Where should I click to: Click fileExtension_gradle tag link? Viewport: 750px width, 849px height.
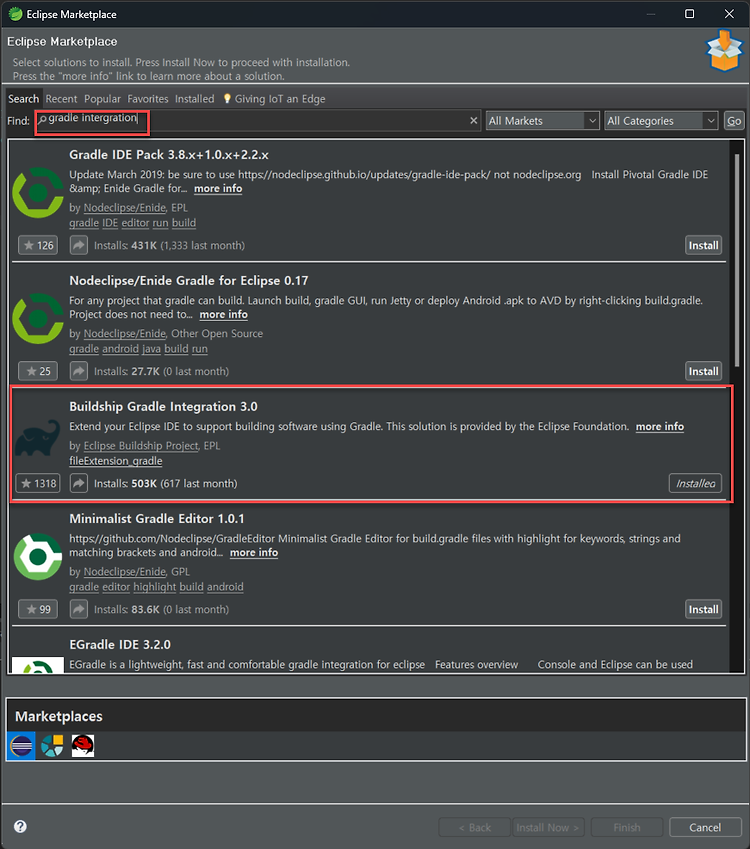pos(116,461)
